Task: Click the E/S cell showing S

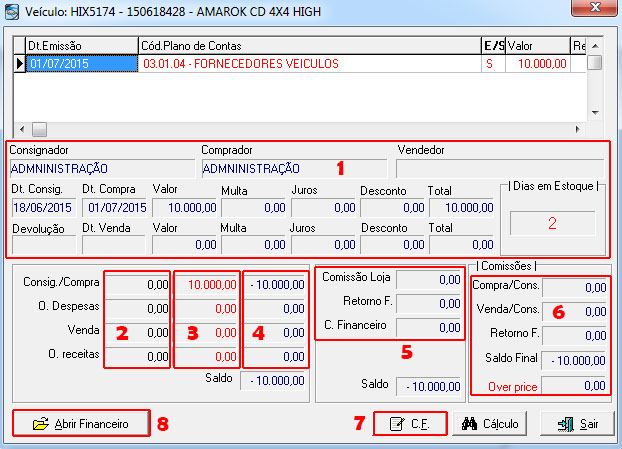Action: coord(493,63)
